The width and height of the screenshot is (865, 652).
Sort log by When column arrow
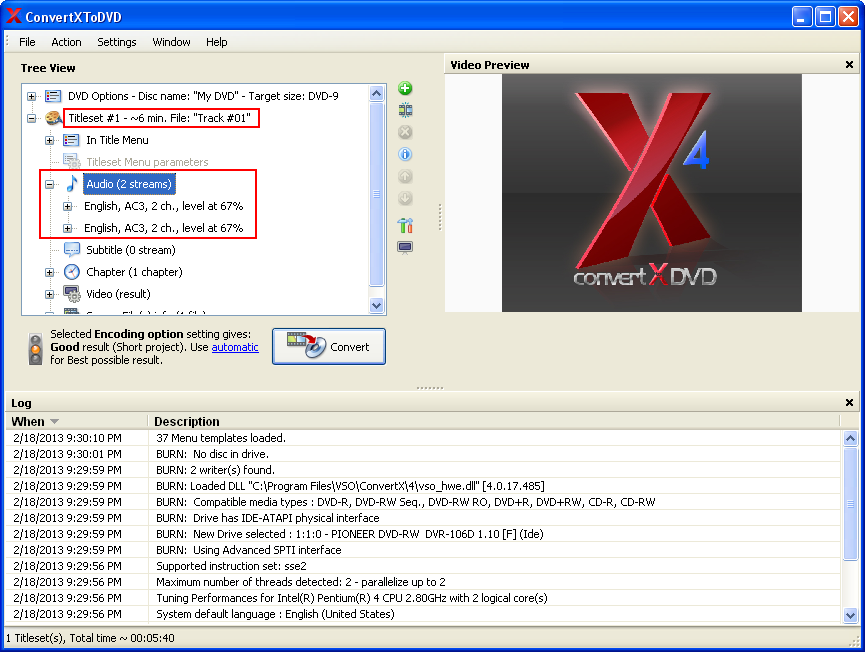pos(54,422)
